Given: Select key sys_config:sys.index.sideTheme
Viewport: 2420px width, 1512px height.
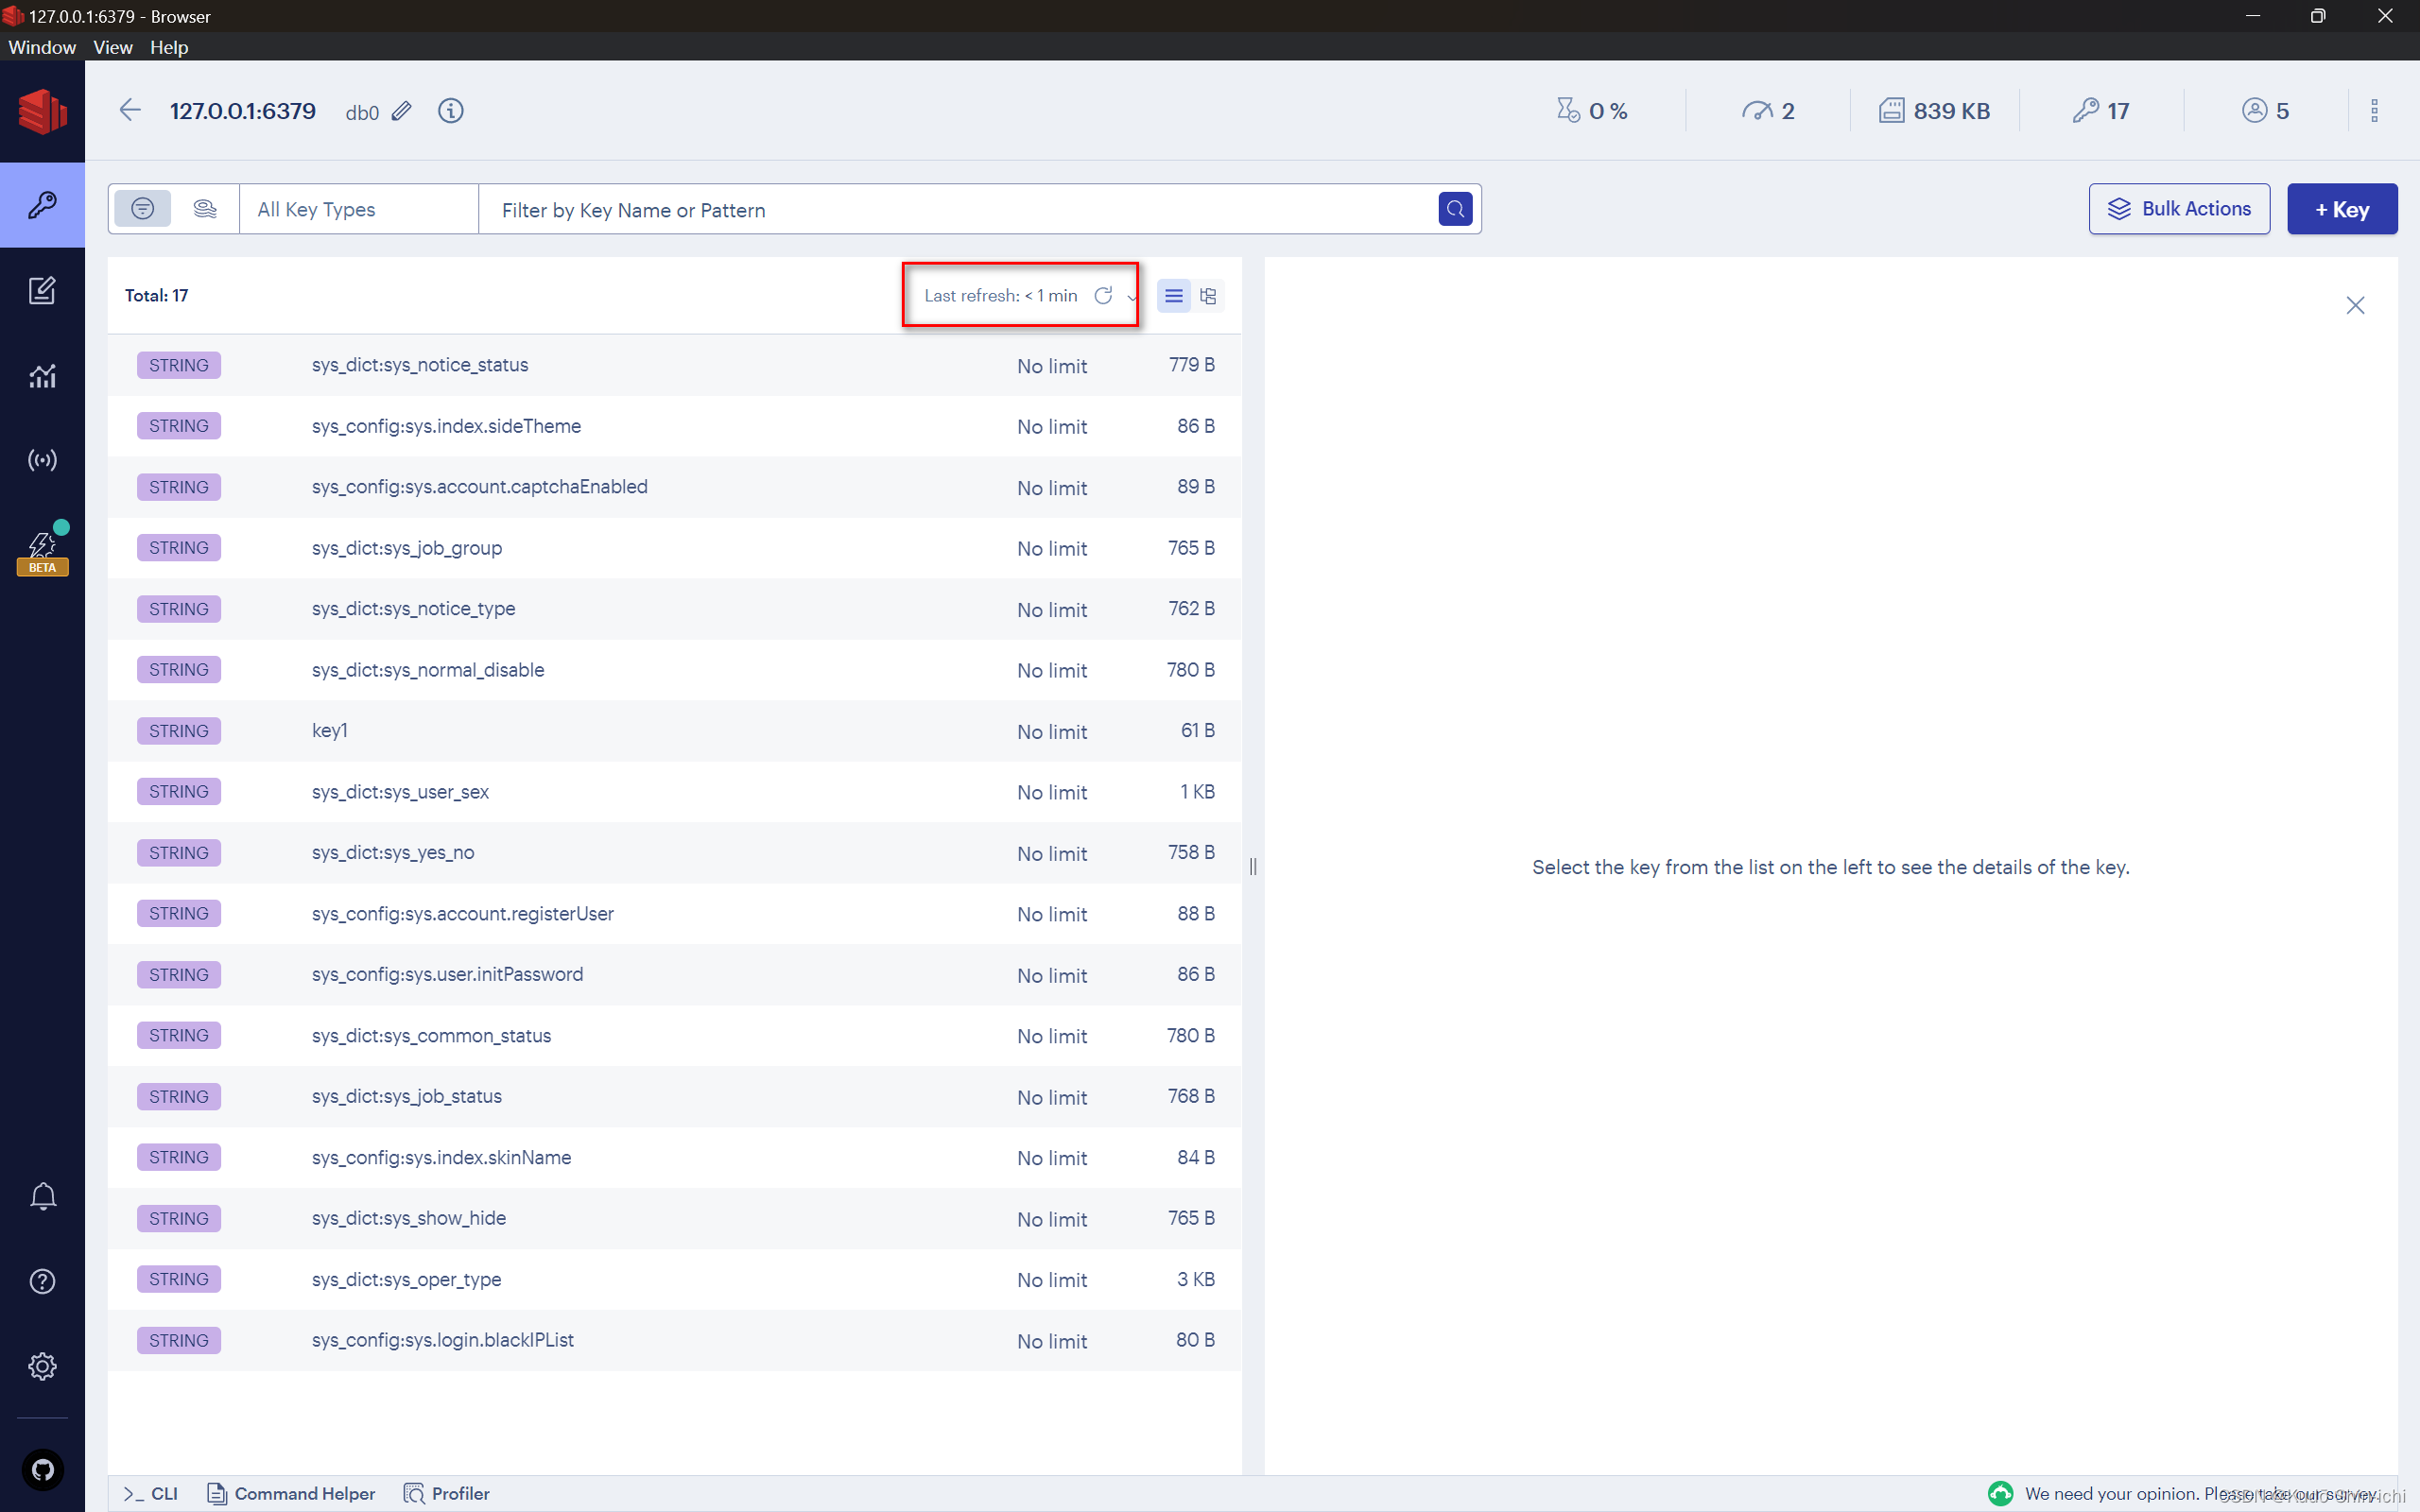Looking at the screenshot, I should 675,426.
